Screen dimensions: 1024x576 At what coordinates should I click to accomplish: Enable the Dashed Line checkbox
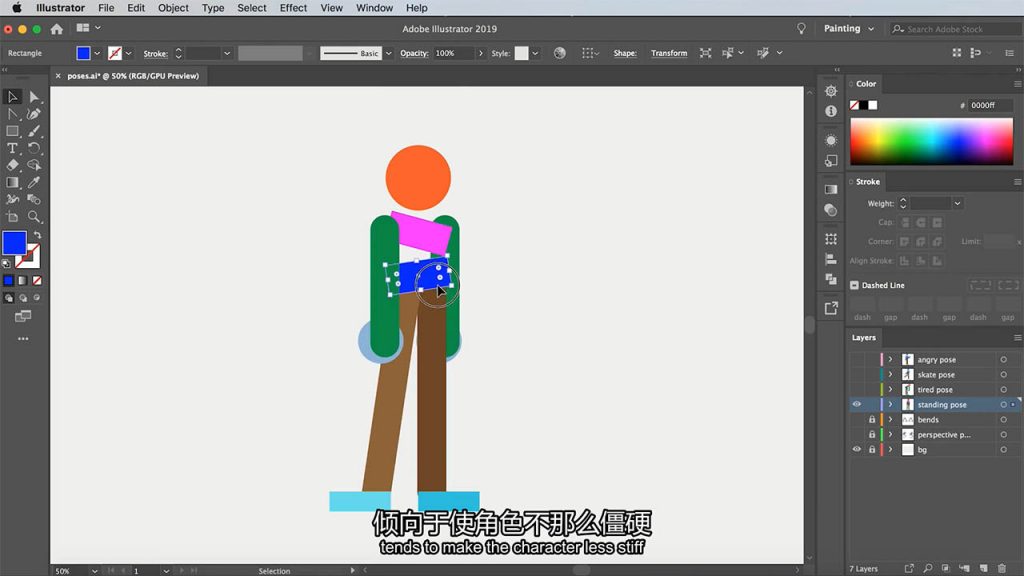(x=854, y=285)
